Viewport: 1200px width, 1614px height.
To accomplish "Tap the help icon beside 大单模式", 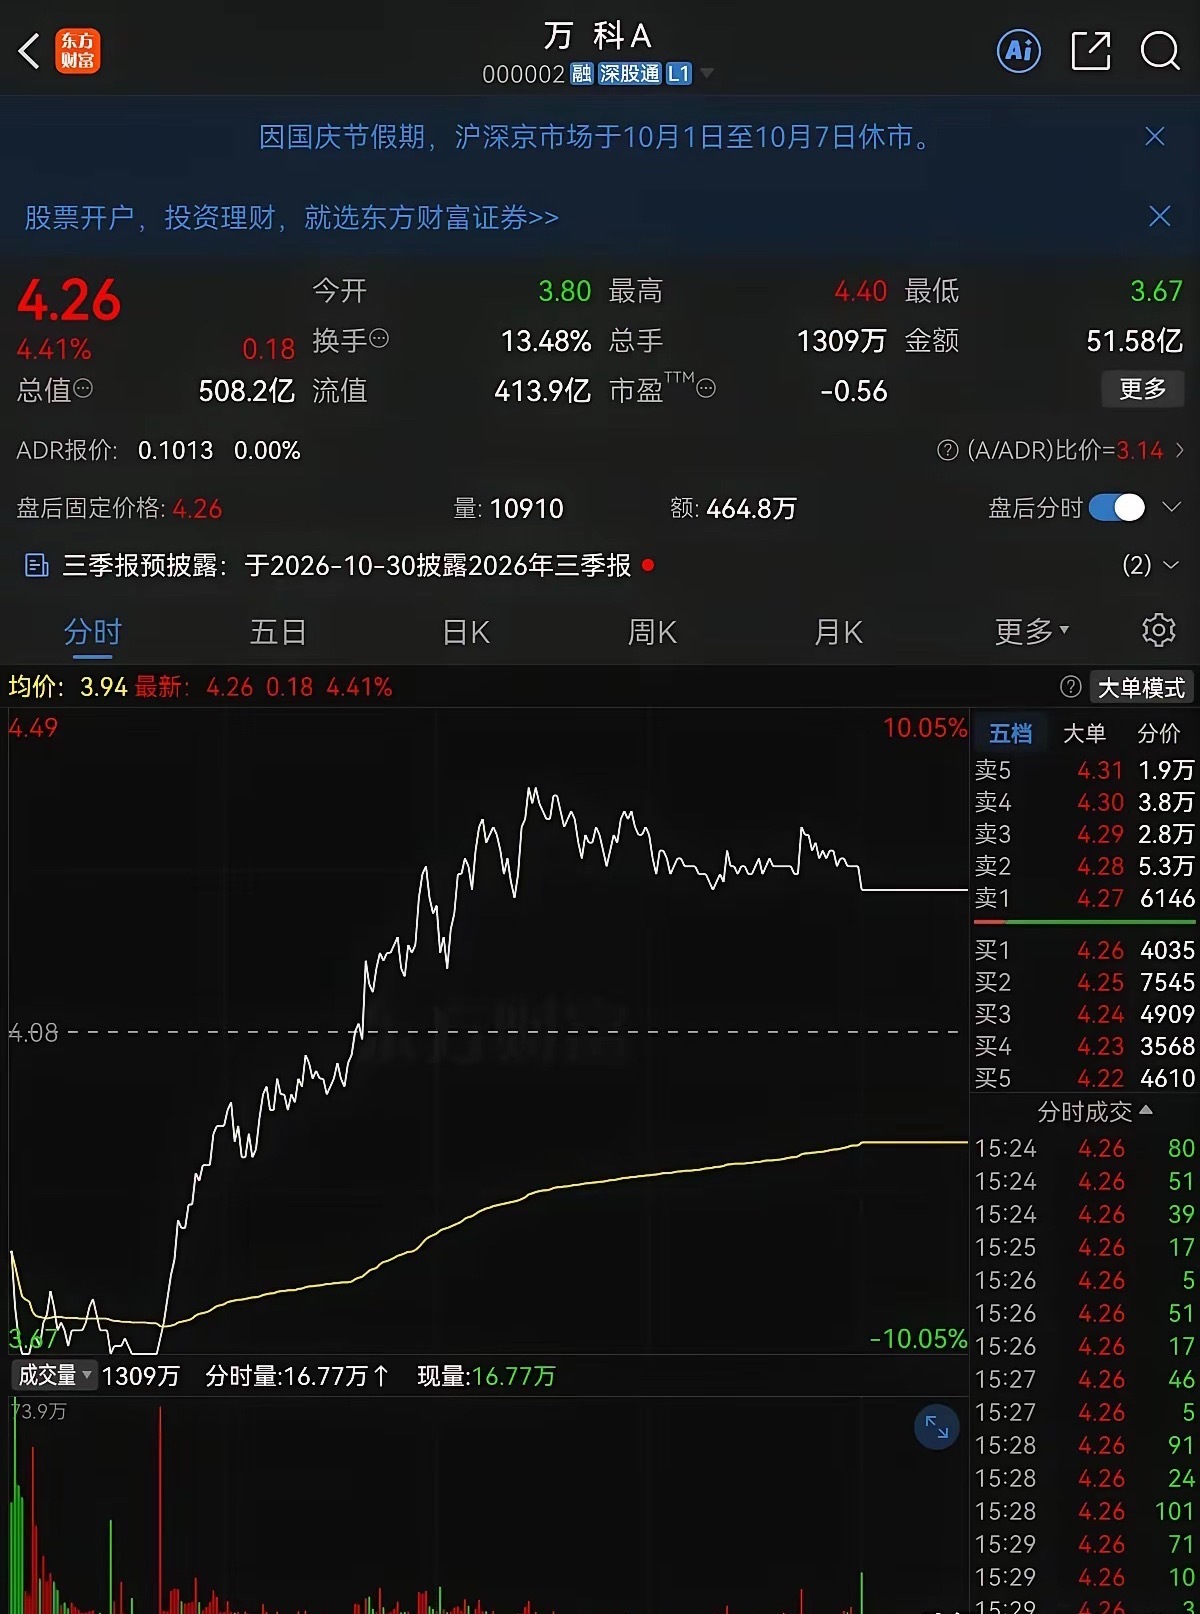I will coord(1070,687).
